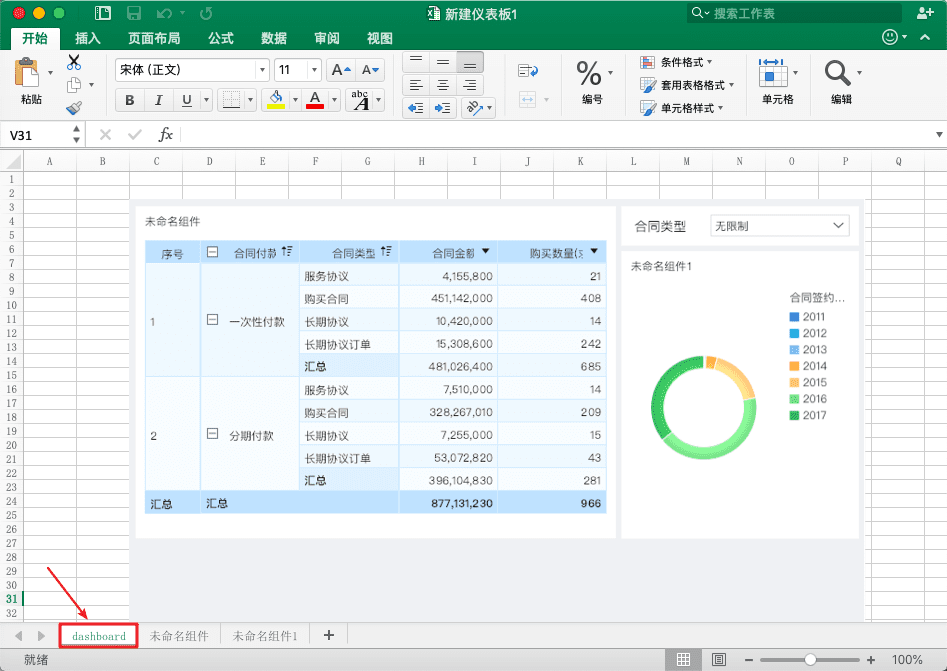Apply the yellow fill color
The width and height of the screenshot is (947, 671).
[x=277, y=100]
